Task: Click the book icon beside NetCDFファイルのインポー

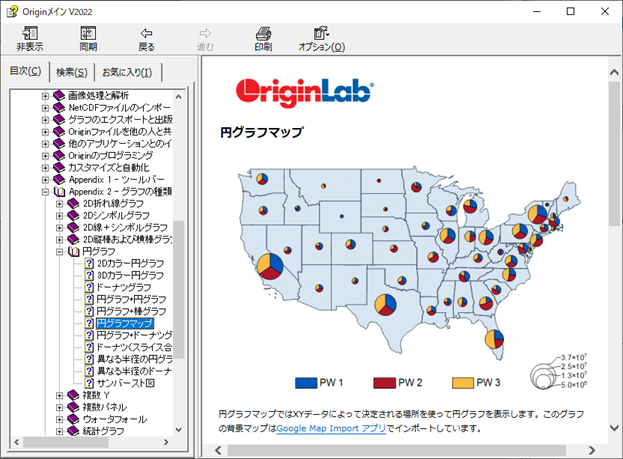Action: (59, 107)
